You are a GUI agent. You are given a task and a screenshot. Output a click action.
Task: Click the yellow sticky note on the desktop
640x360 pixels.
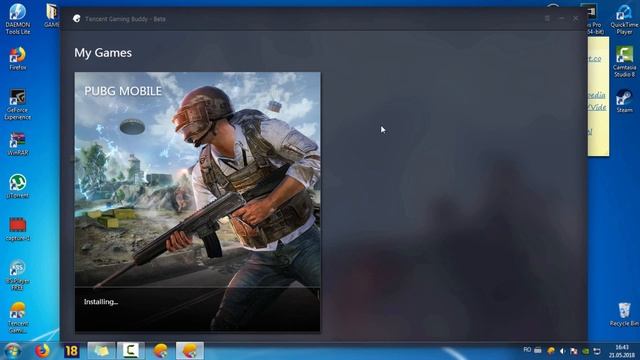coord(598,97)
